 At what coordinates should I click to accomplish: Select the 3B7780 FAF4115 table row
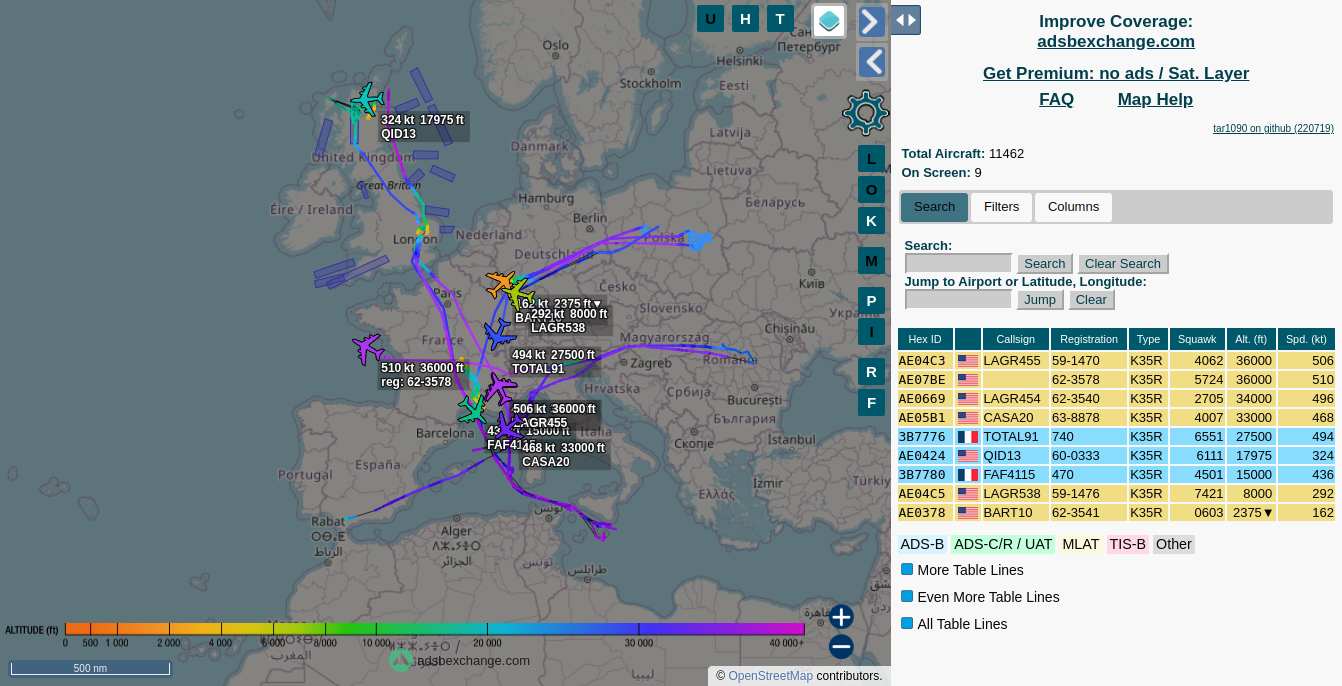(1116, 475)
